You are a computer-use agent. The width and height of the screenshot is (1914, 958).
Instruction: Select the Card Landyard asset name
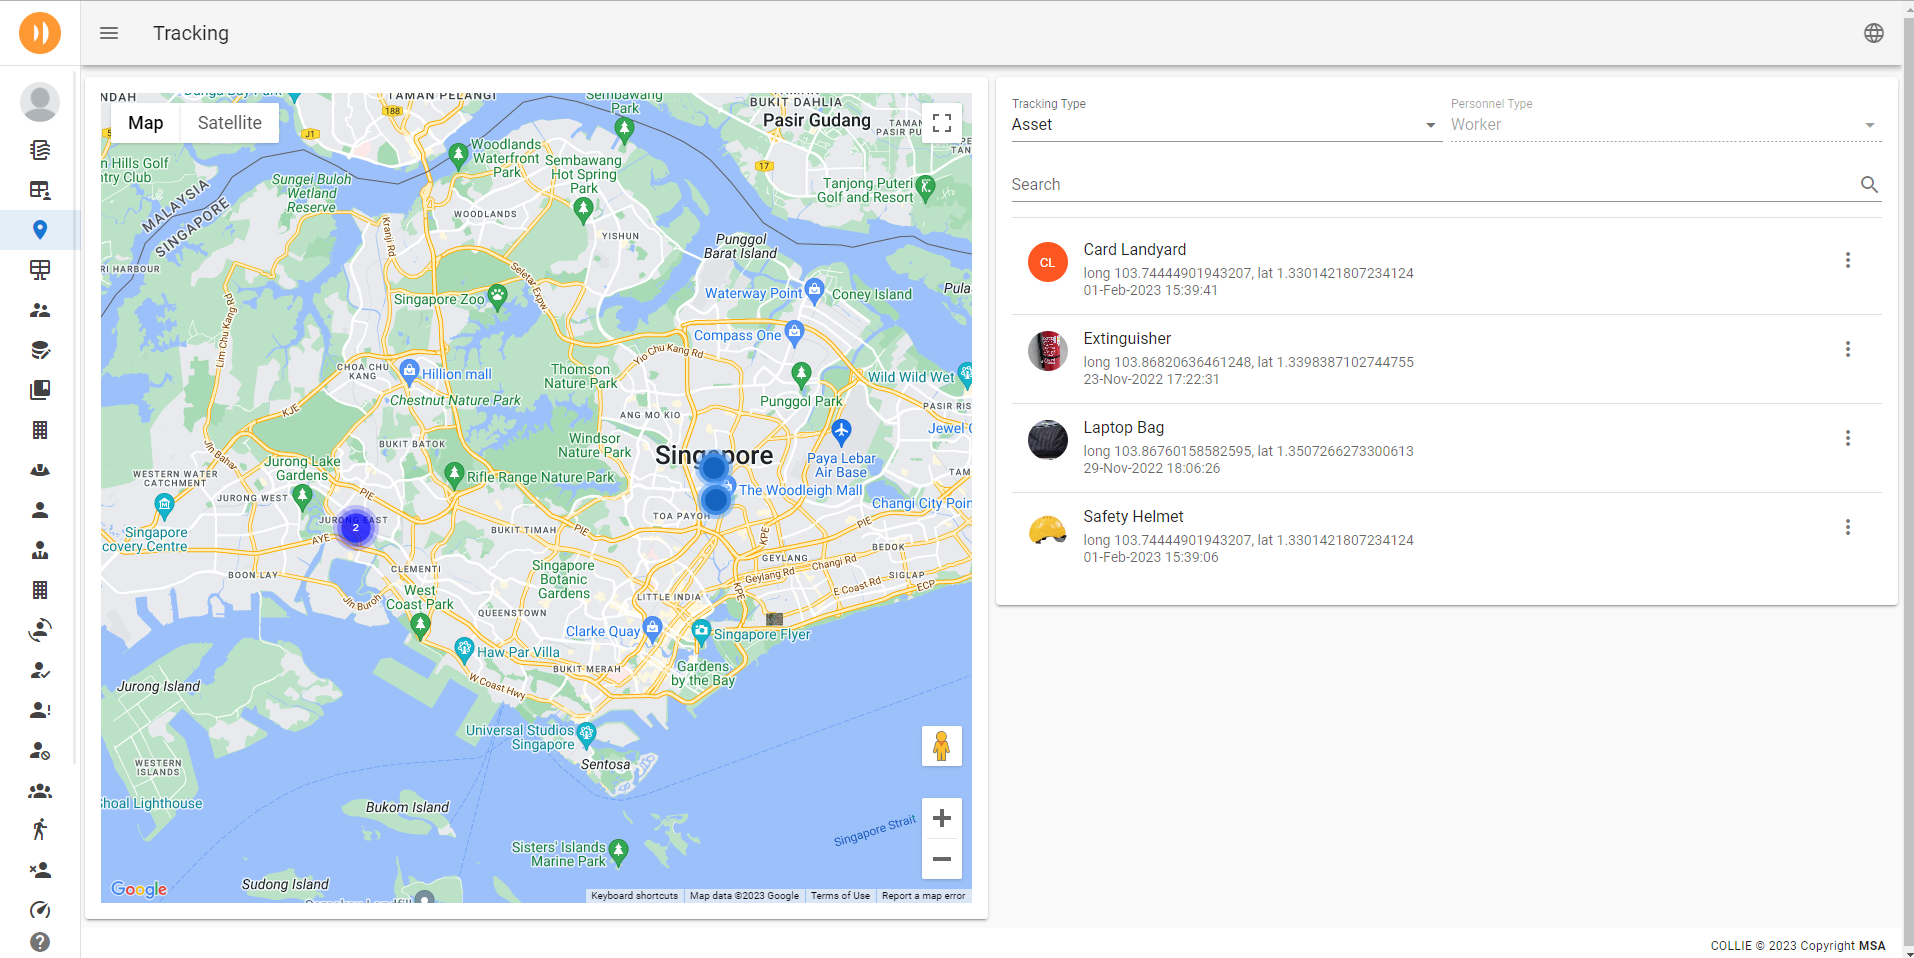[1135, 250]
